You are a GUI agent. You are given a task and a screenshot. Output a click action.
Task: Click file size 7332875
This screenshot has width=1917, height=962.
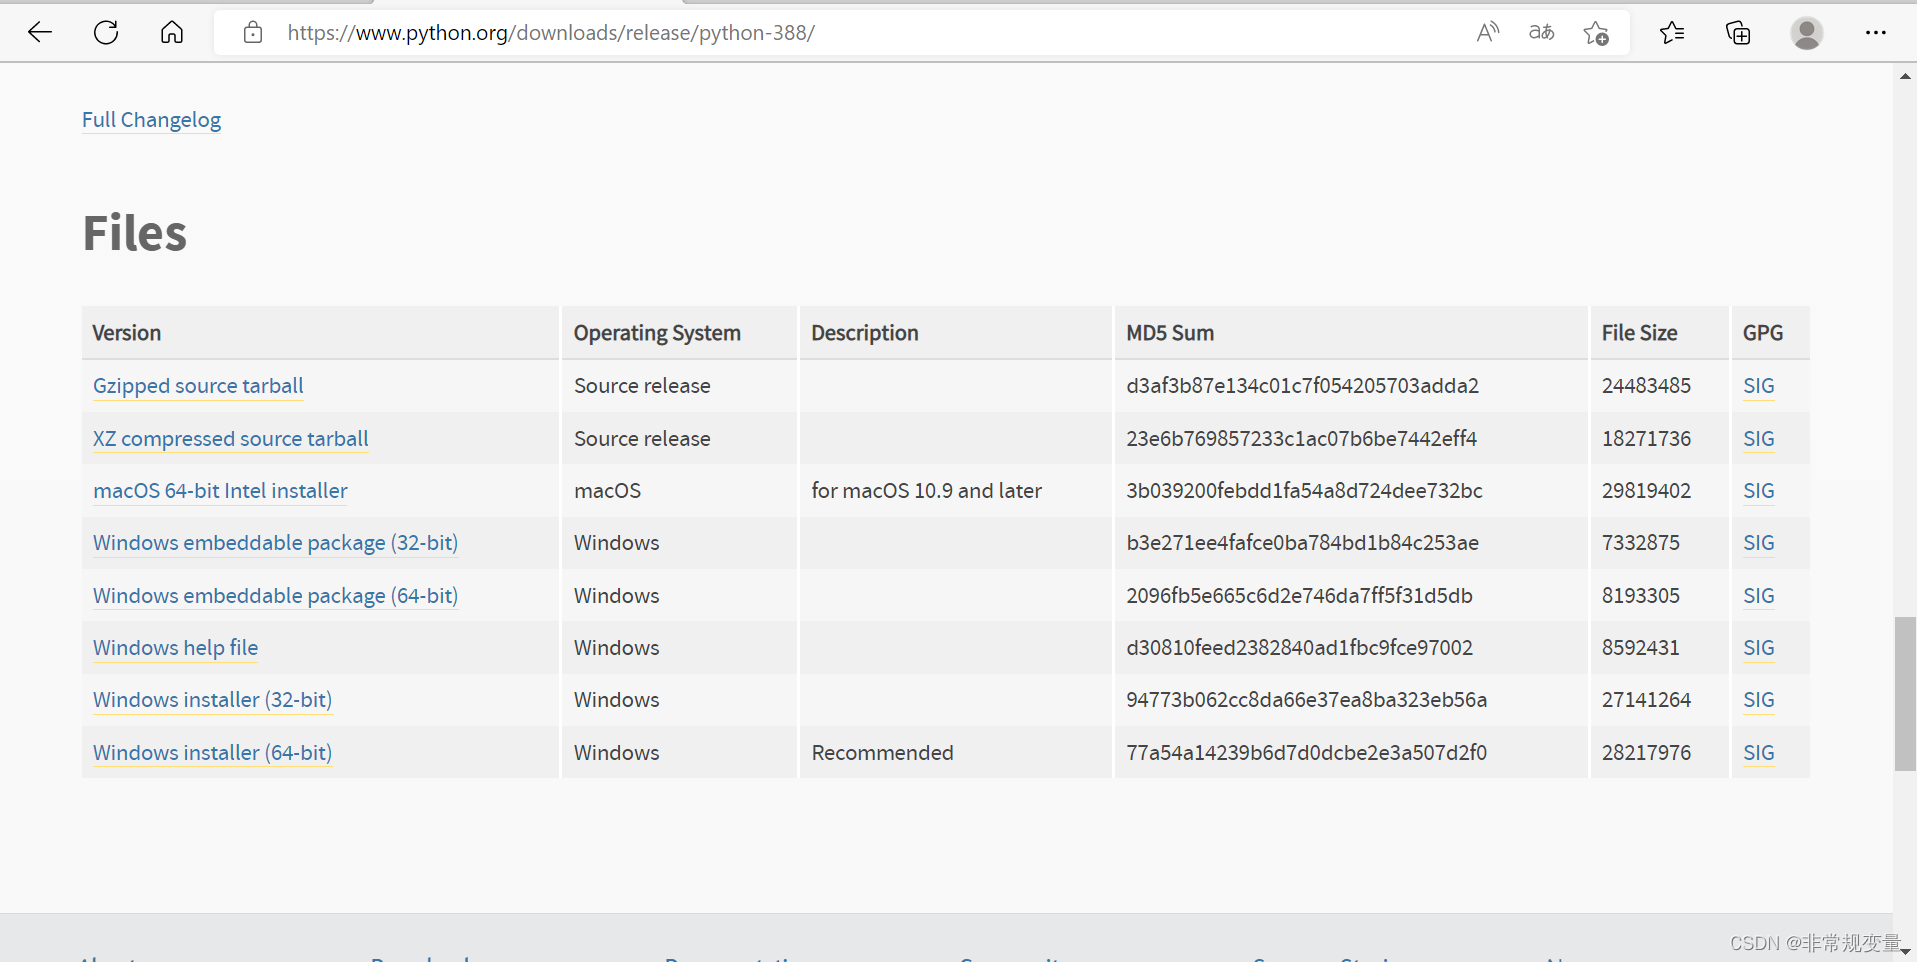pos(1640,543)
